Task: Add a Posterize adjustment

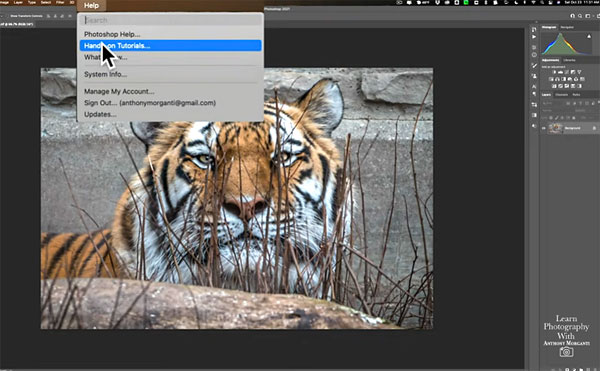Action: click(x=561, y=86)
